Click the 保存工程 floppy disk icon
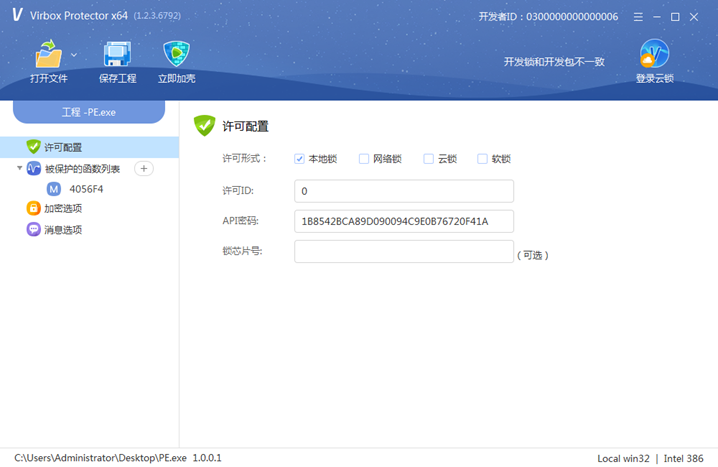This screenshot has width=718, height=467. point(117,54)
